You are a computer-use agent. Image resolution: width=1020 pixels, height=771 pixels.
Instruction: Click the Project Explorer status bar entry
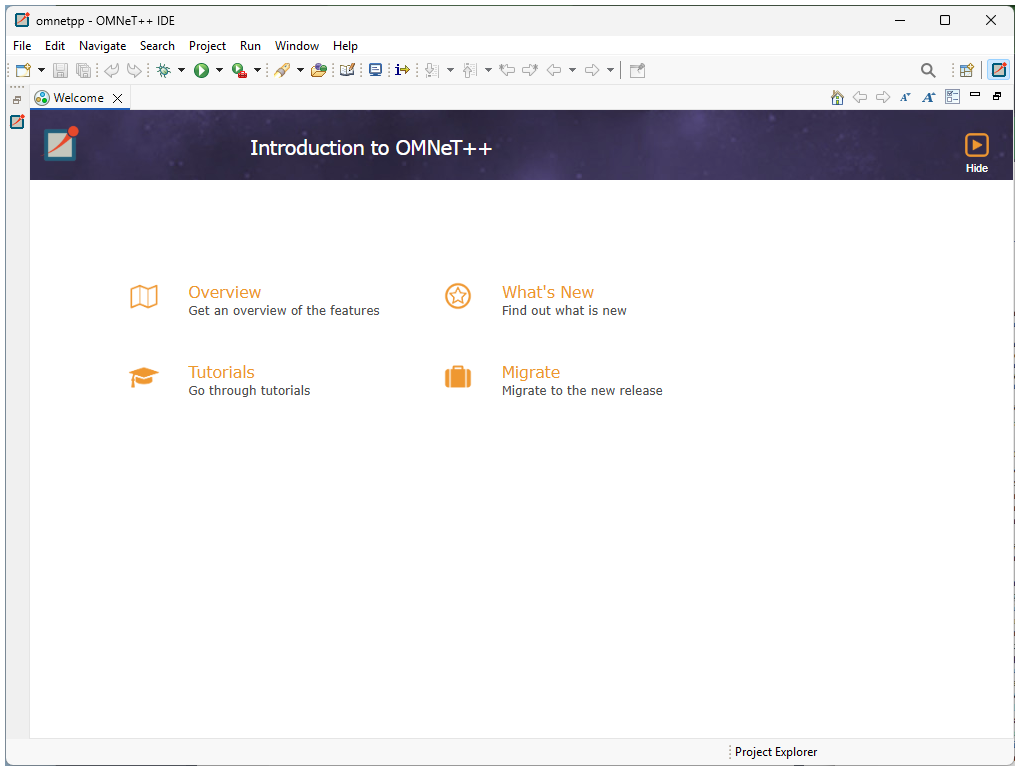[775, 751]
